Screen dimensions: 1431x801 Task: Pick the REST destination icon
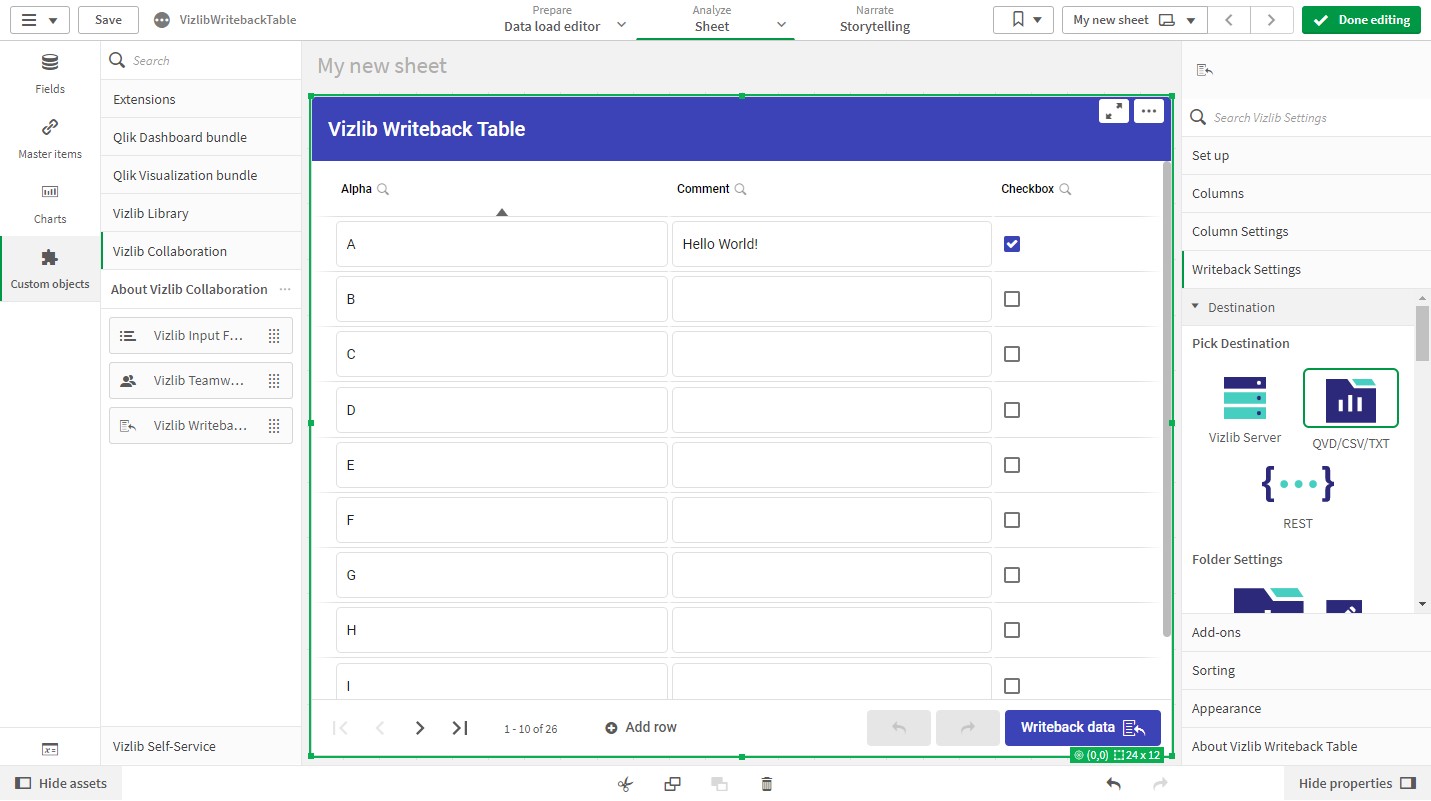coord(1297,485)
